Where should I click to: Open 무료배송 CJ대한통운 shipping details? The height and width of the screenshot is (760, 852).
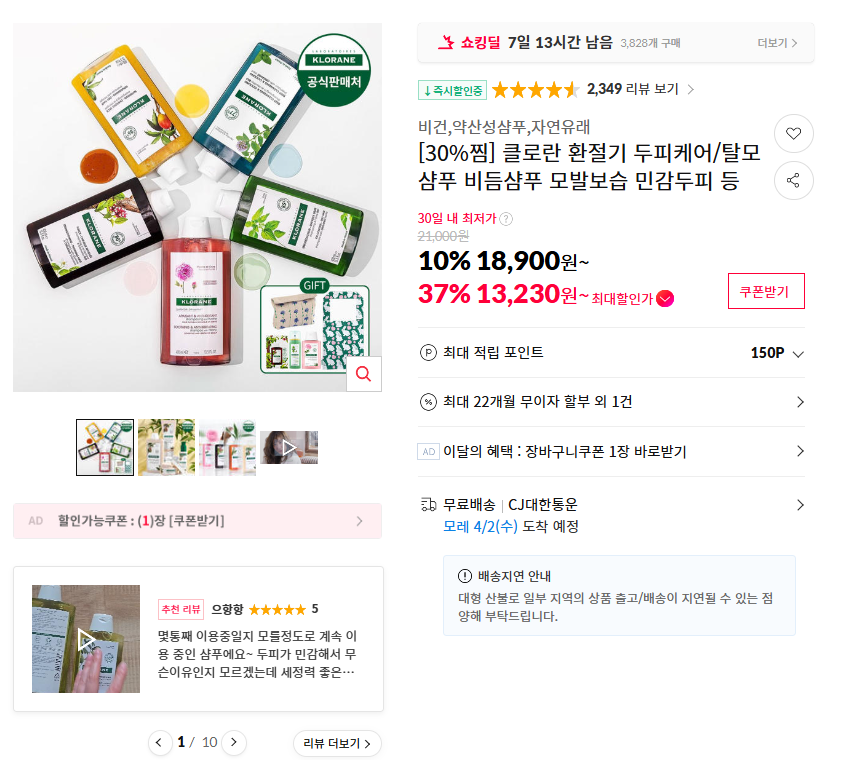pyautogui.click(x=799, y=505)
